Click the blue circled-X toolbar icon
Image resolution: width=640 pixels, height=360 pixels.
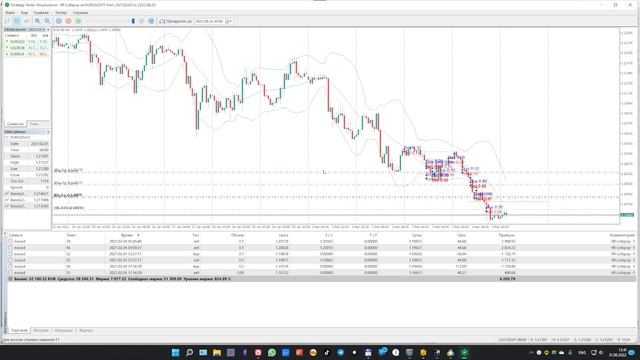(x=151, y=21)
